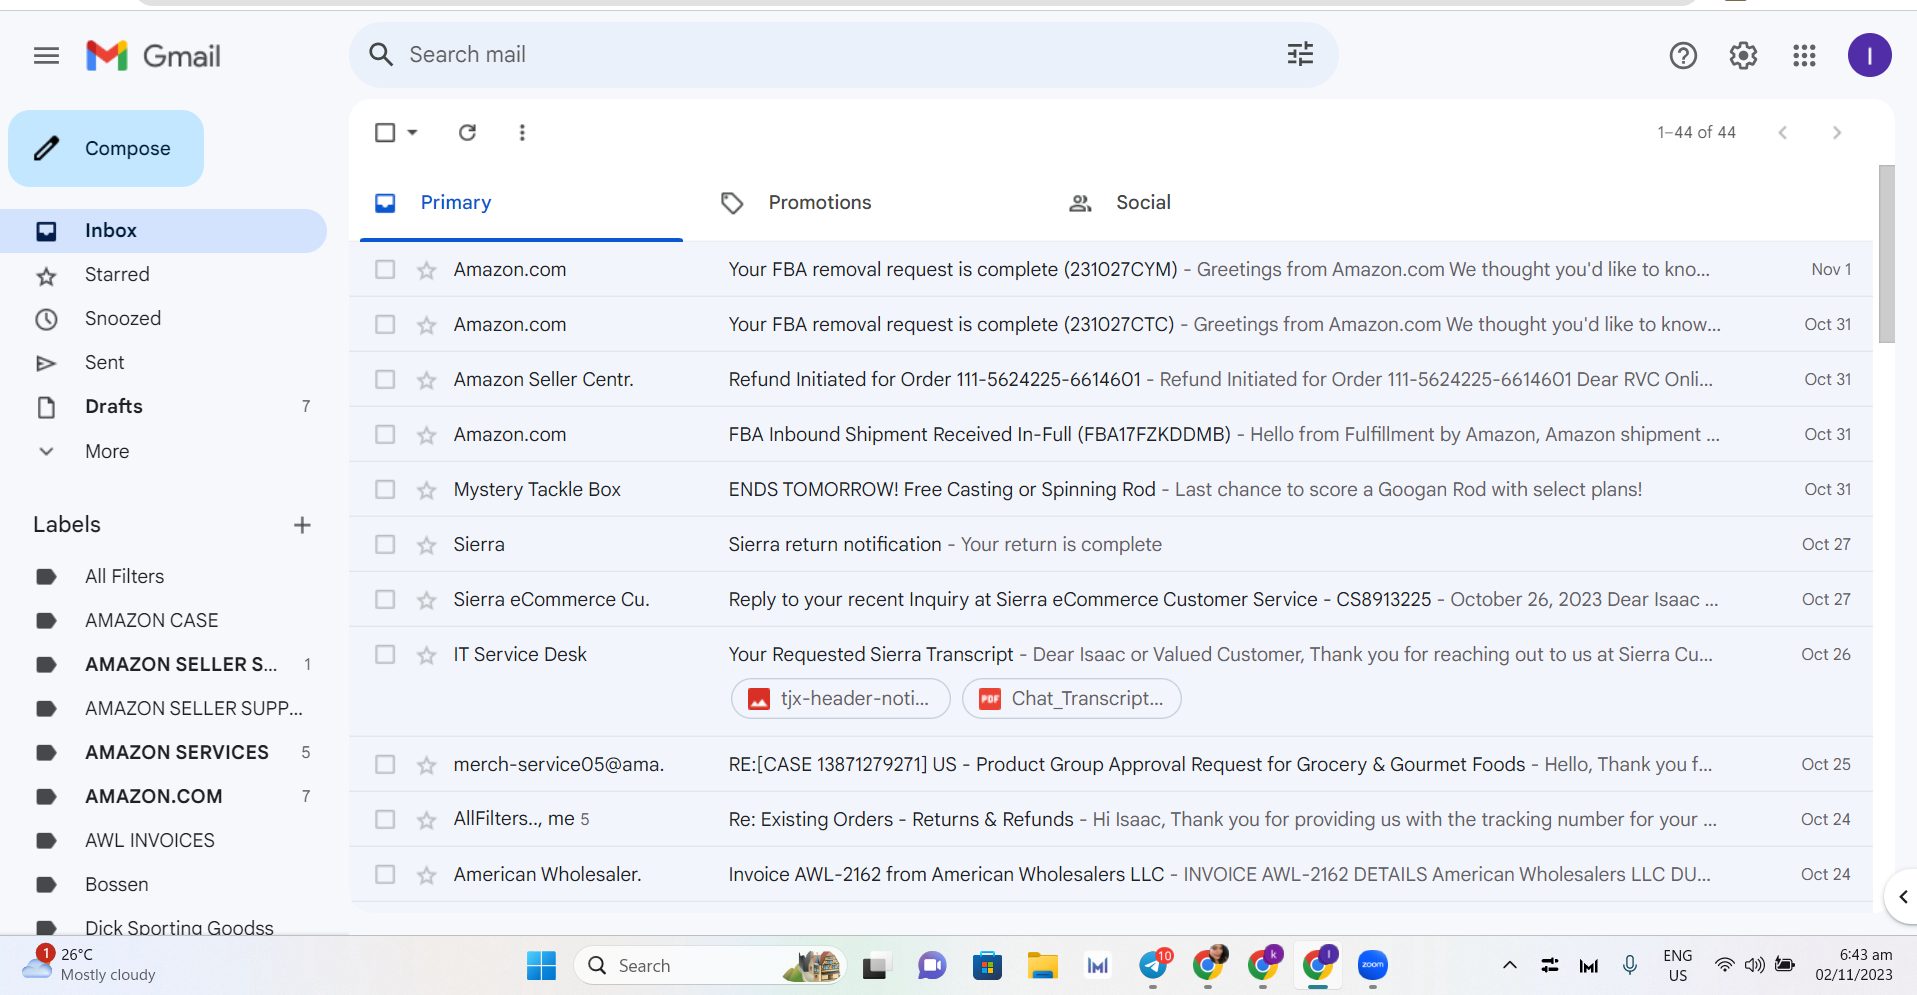Switch to the Social tab
Viewport: 1917px width, 995px height.
click(1217, 203)
